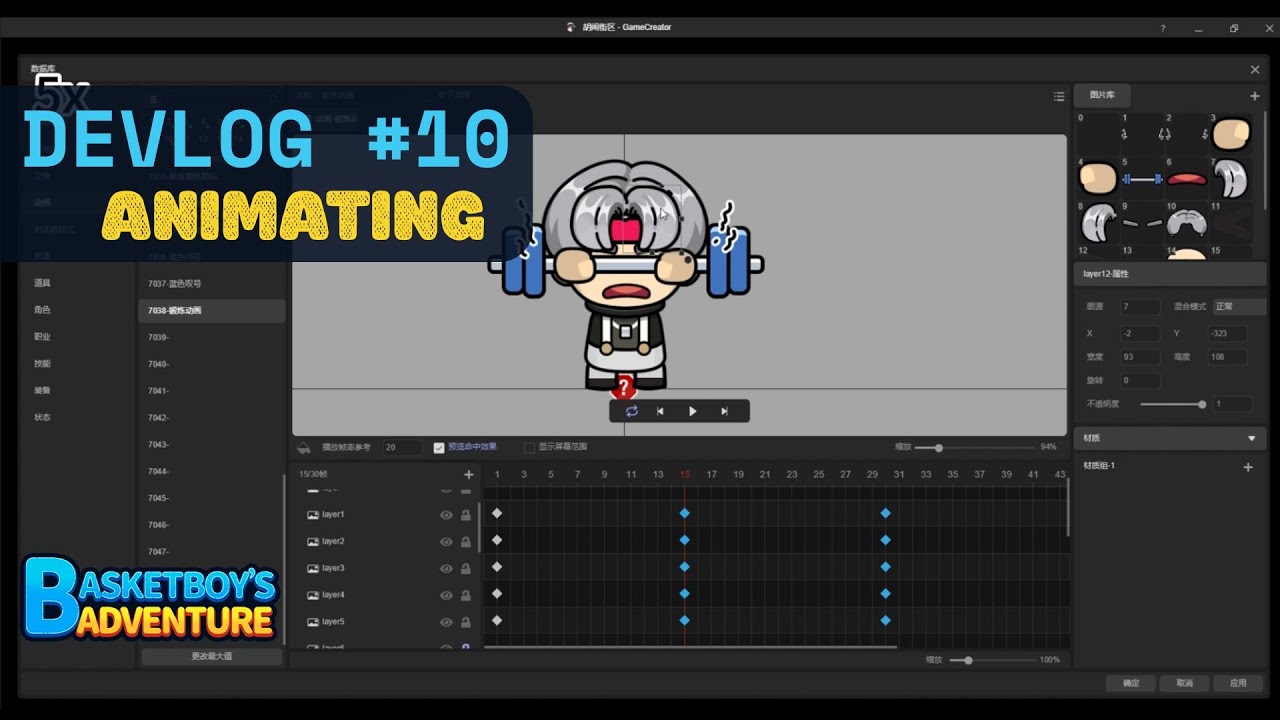Screen dimensions: 1280x720
Task: Click the 播放帧率参考 input showing 20
Action: pyautogui.click(x=402, y=447)
